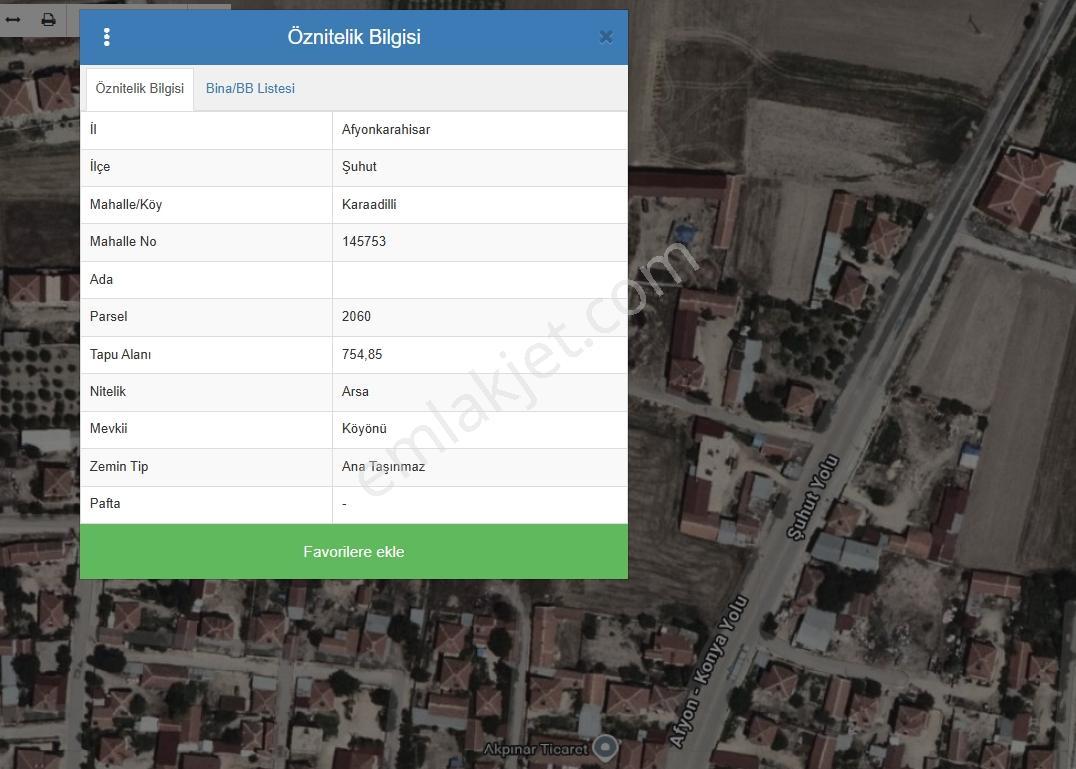Image resolution: width=1076 pixels, height=769 pixels.
Task: Click the Zemin Tip row label
Action: 119,466
